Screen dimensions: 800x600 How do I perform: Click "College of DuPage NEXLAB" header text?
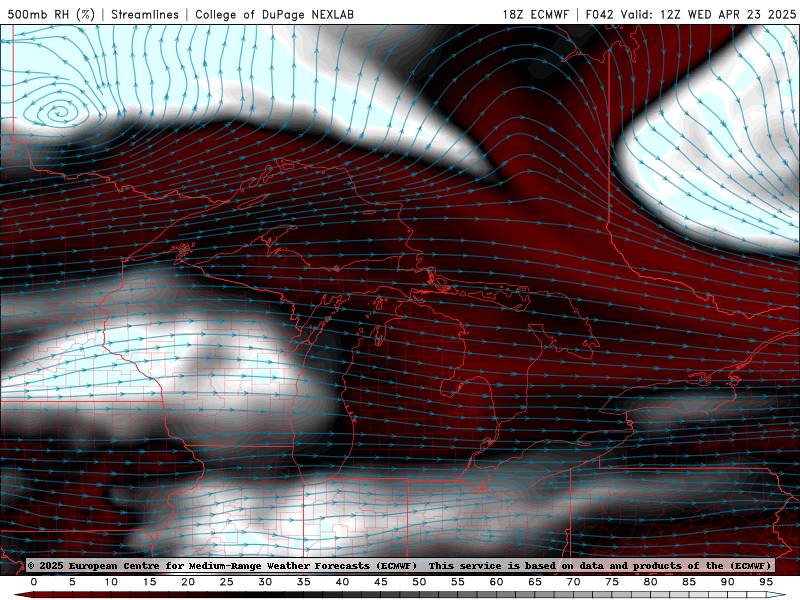coord(274,14)
